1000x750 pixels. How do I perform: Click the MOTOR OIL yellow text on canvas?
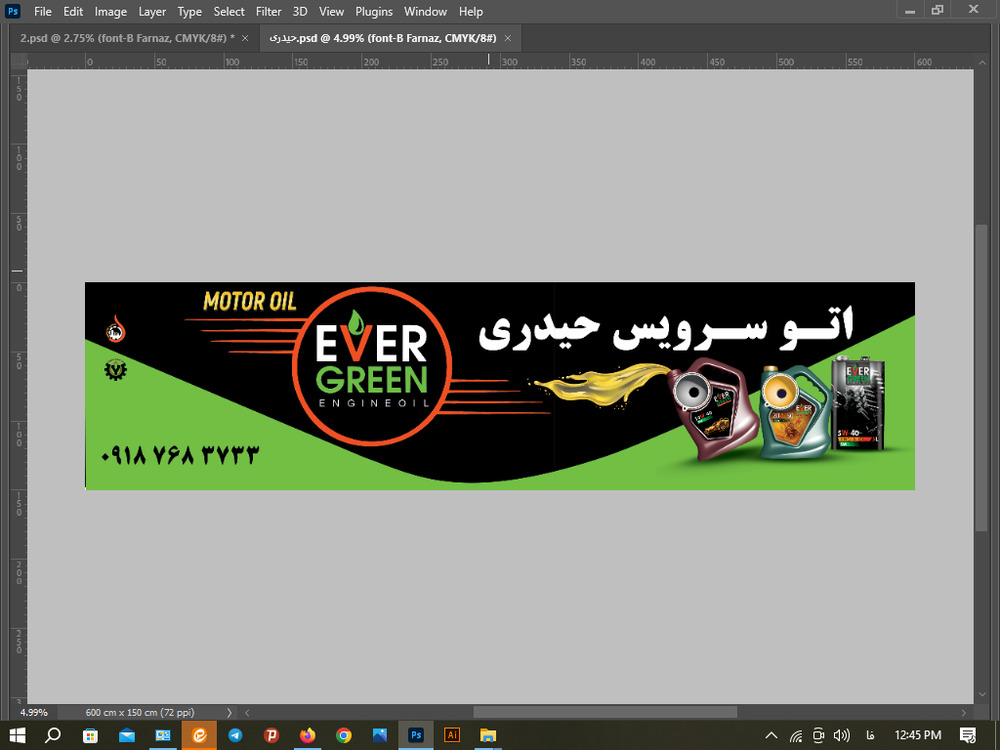coord(250,301)
